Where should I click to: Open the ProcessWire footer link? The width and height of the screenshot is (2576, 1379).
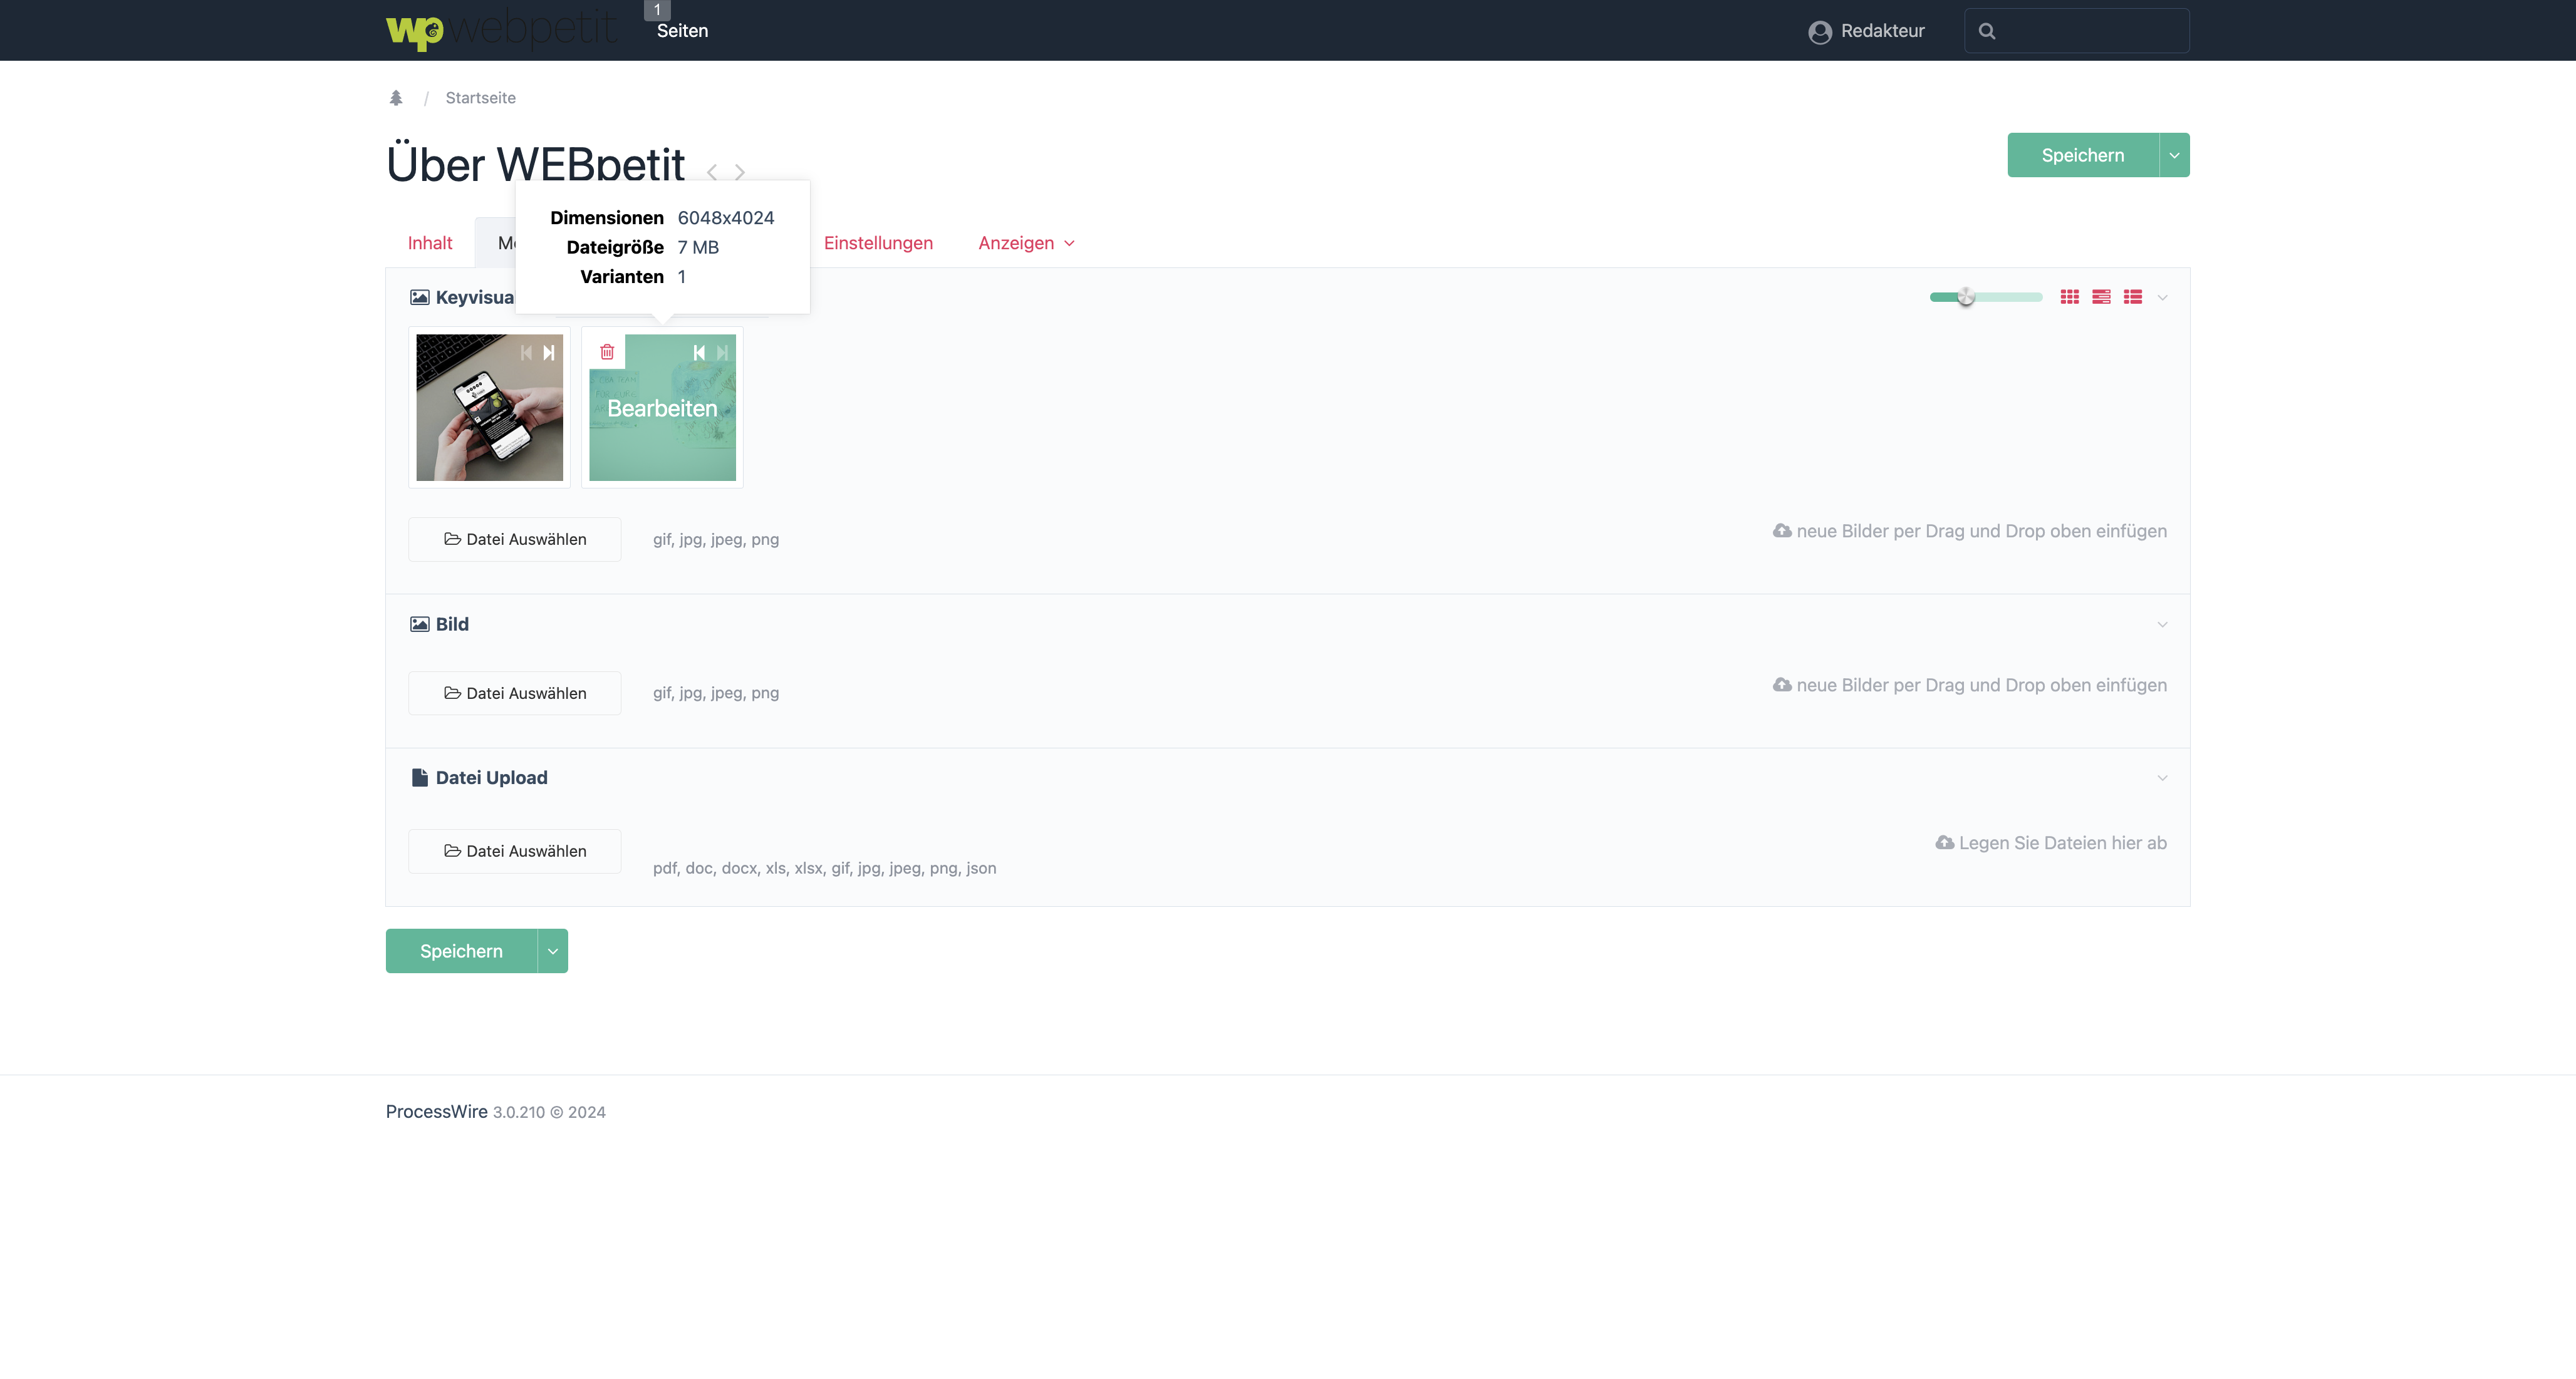[x=436, y=1112]
